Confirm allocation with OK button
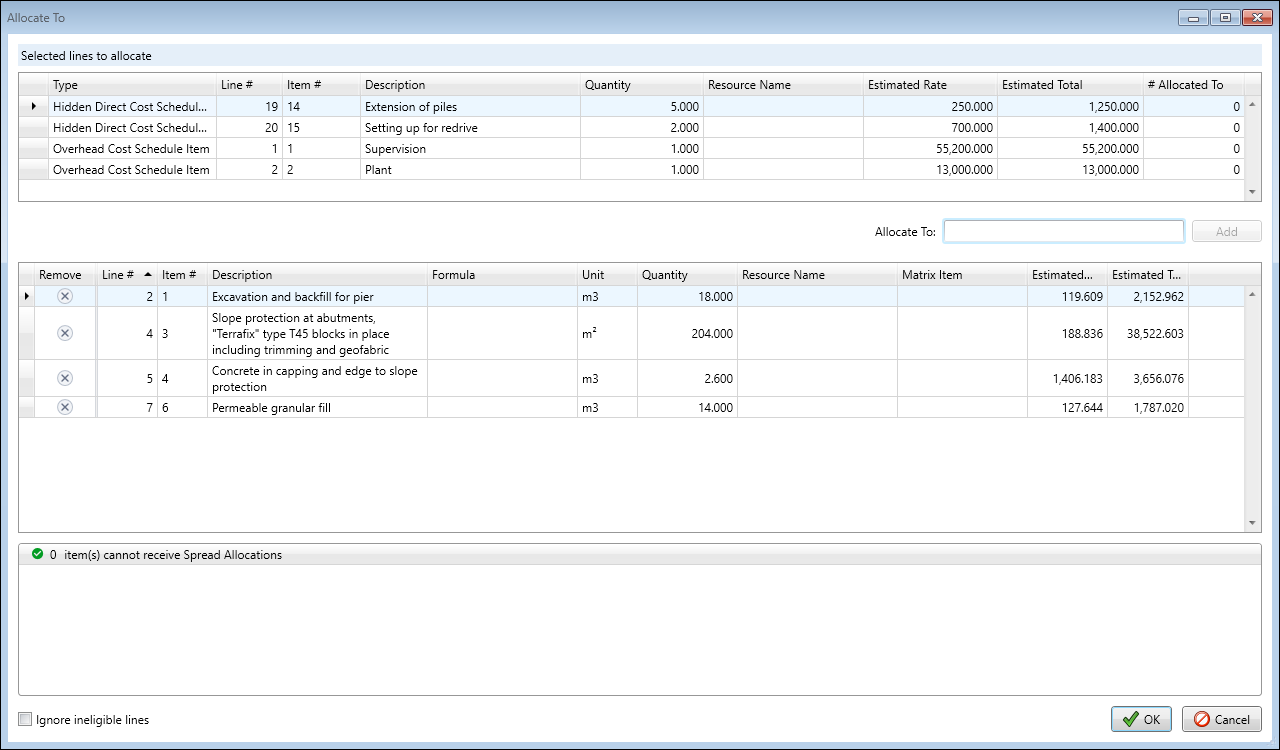Viewport: 1280px width, 750px height. point(1141,719)
